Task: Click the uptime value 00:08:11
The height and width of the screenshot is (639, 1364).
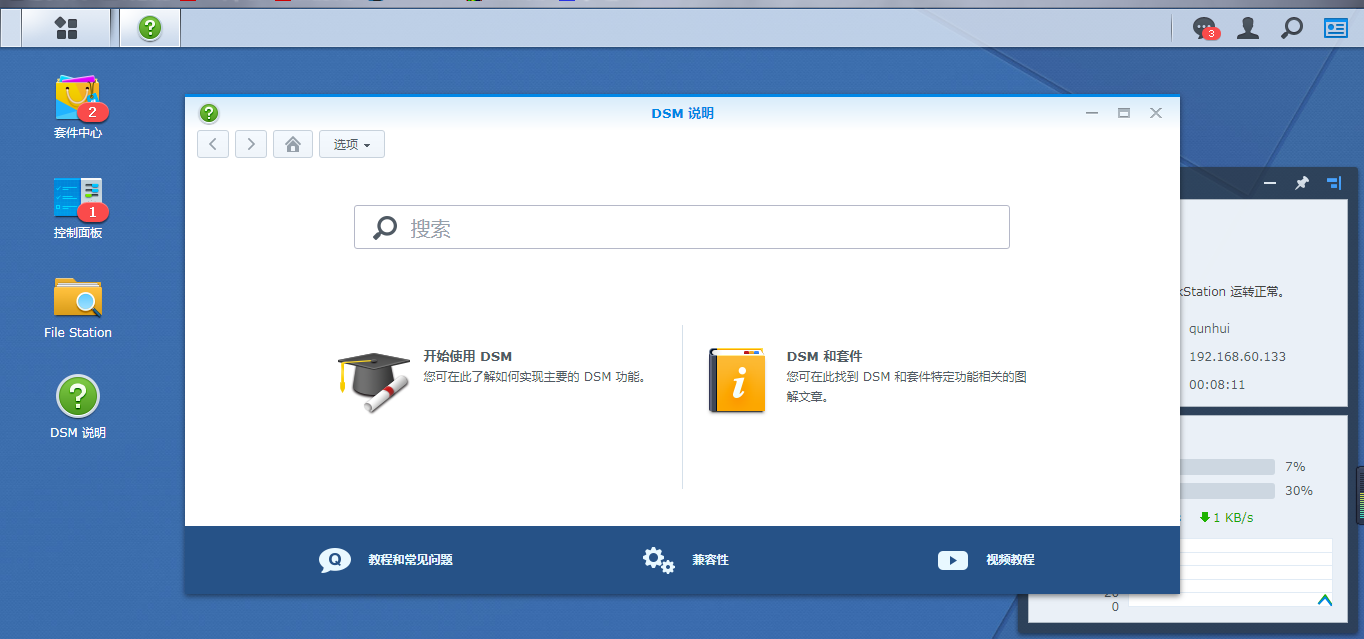Action: tap(1217, 384)
